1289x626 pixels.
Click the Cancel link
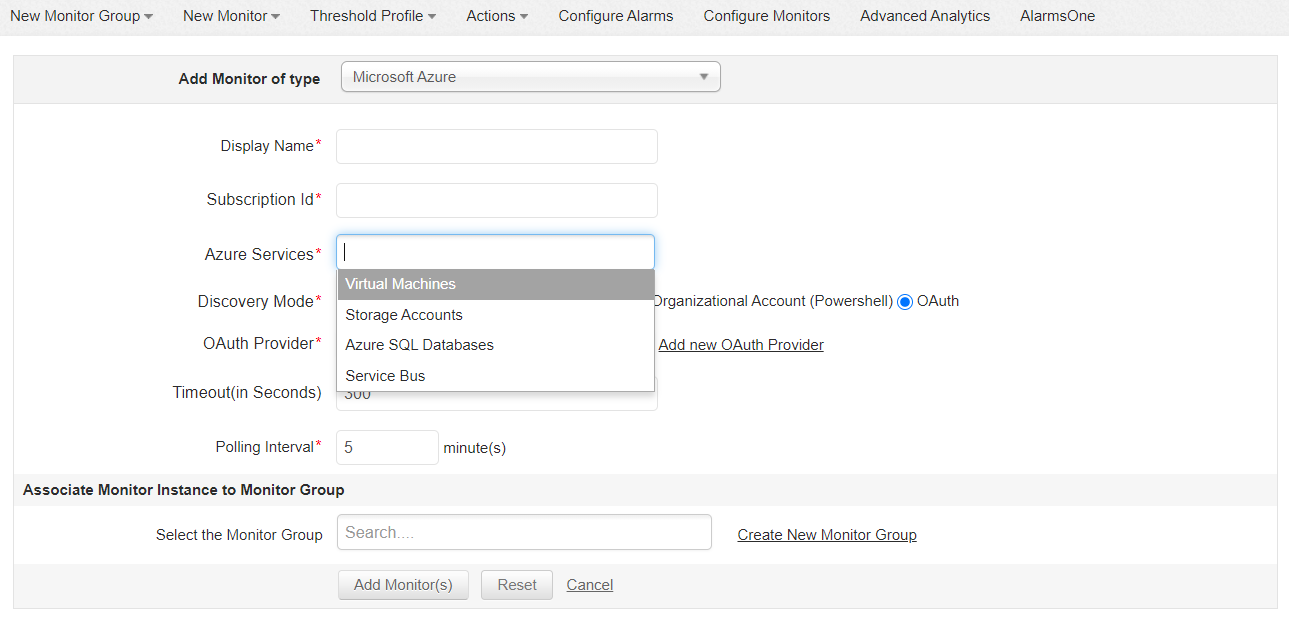[x=590, y=585]
